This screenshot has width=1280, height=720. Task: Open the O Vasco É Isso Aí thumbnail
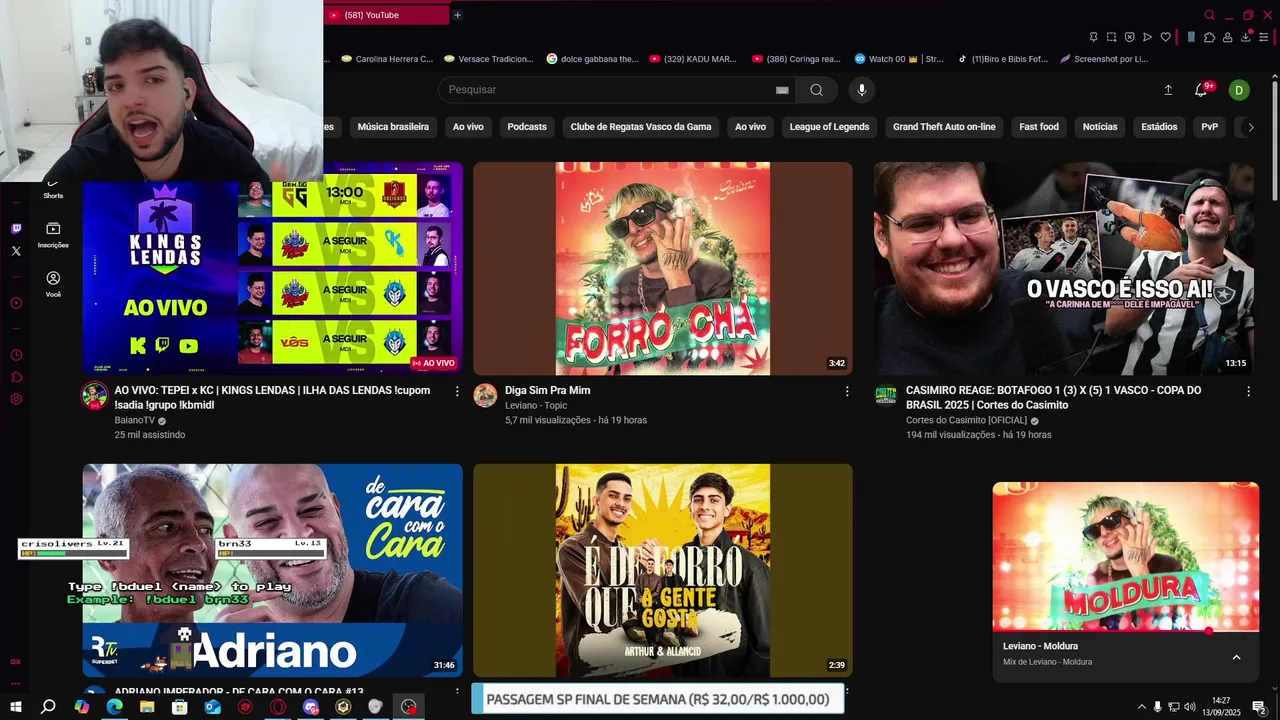[x=1064, y=269]
